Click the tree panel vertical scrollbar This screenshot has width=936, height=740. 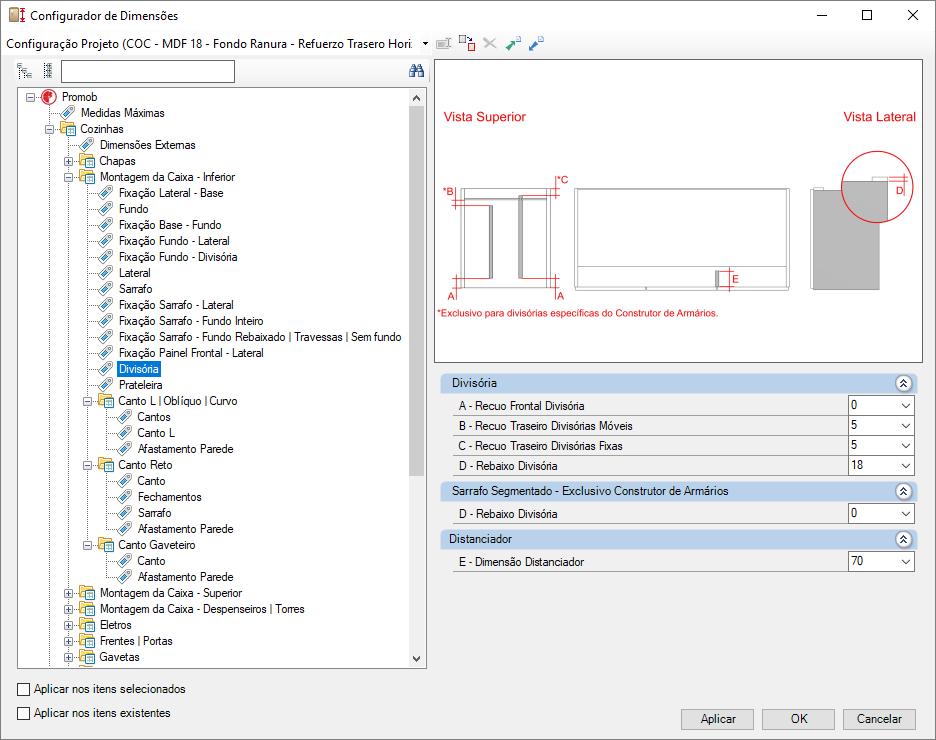coord(417,378)
